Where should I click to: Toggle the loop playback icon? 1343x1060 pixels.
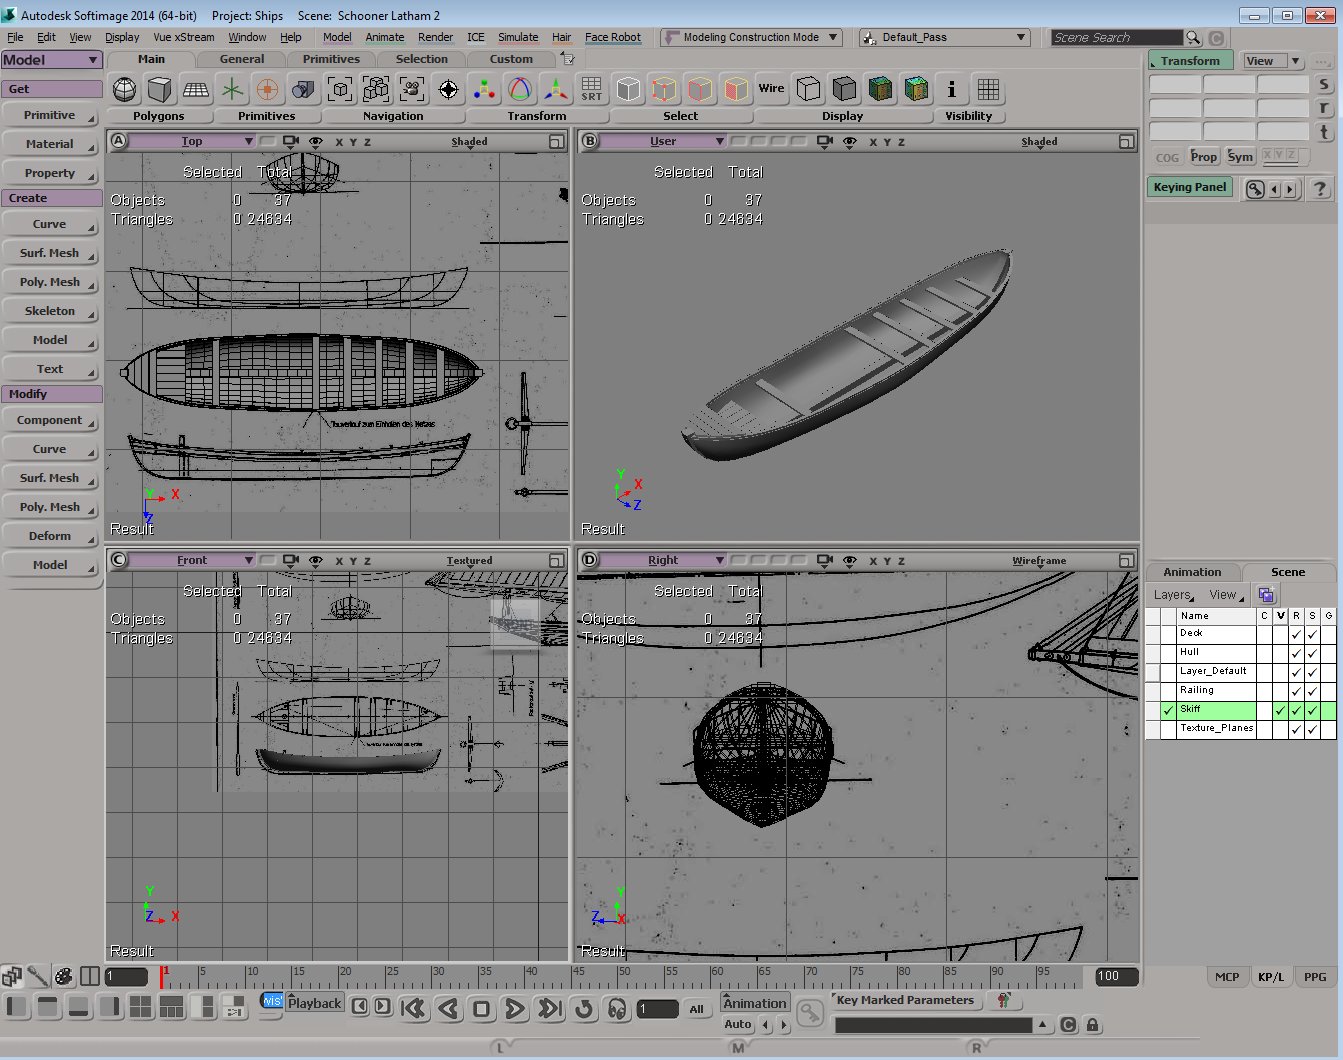coord(584,1009)
